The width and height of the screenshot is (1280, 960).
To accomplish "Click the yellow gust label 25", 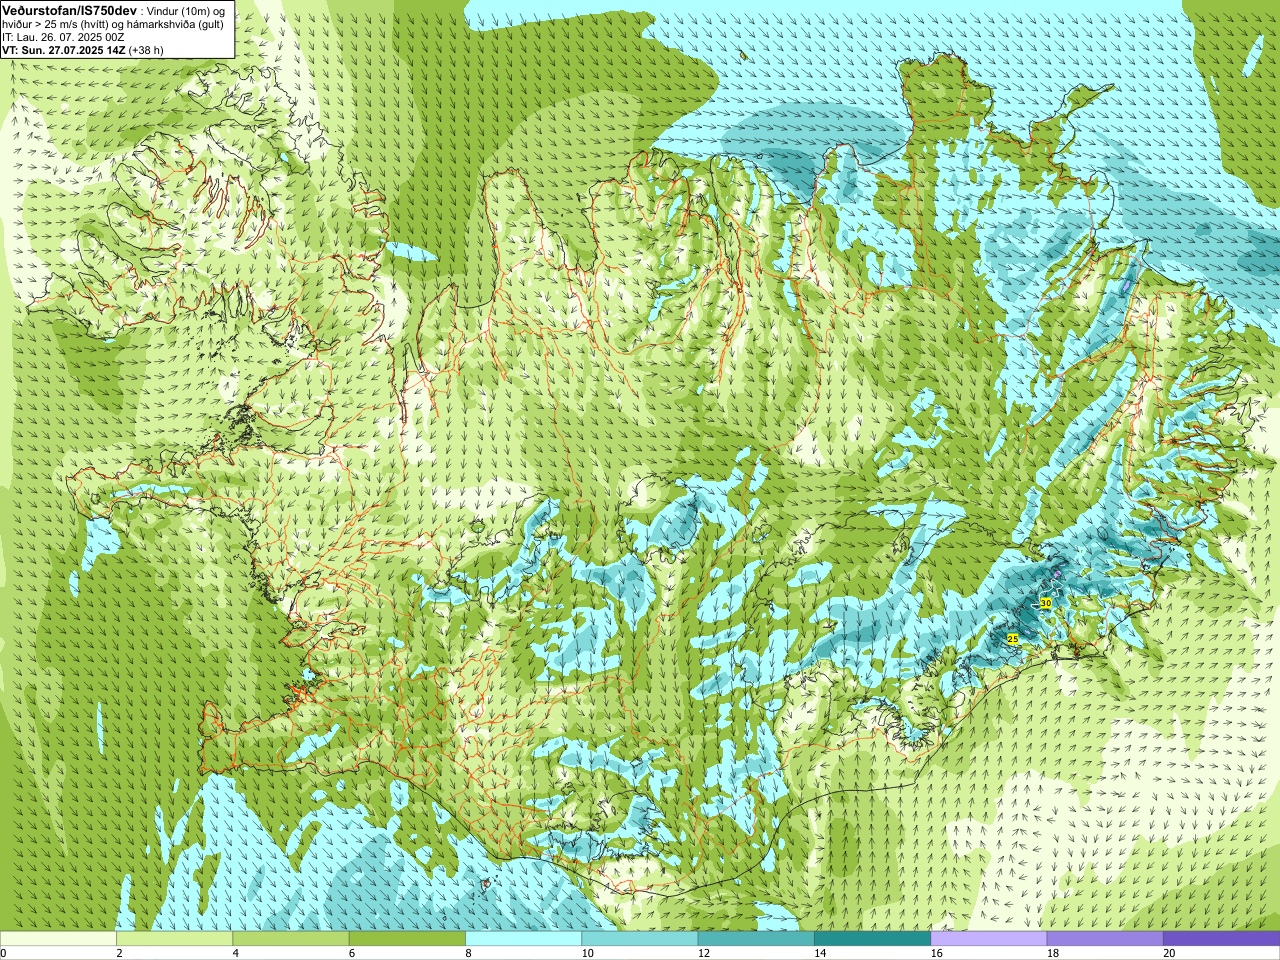I will [x=1012, y=638].
